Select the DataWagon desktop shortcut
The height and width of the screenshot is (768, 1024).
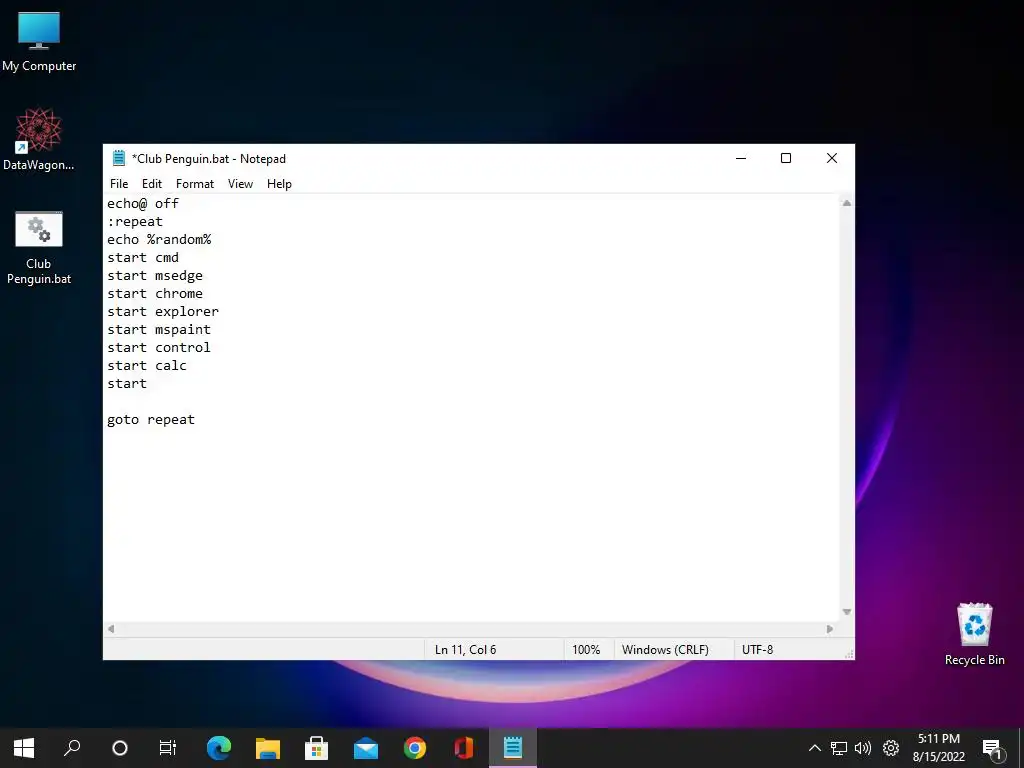coord(39,139)
